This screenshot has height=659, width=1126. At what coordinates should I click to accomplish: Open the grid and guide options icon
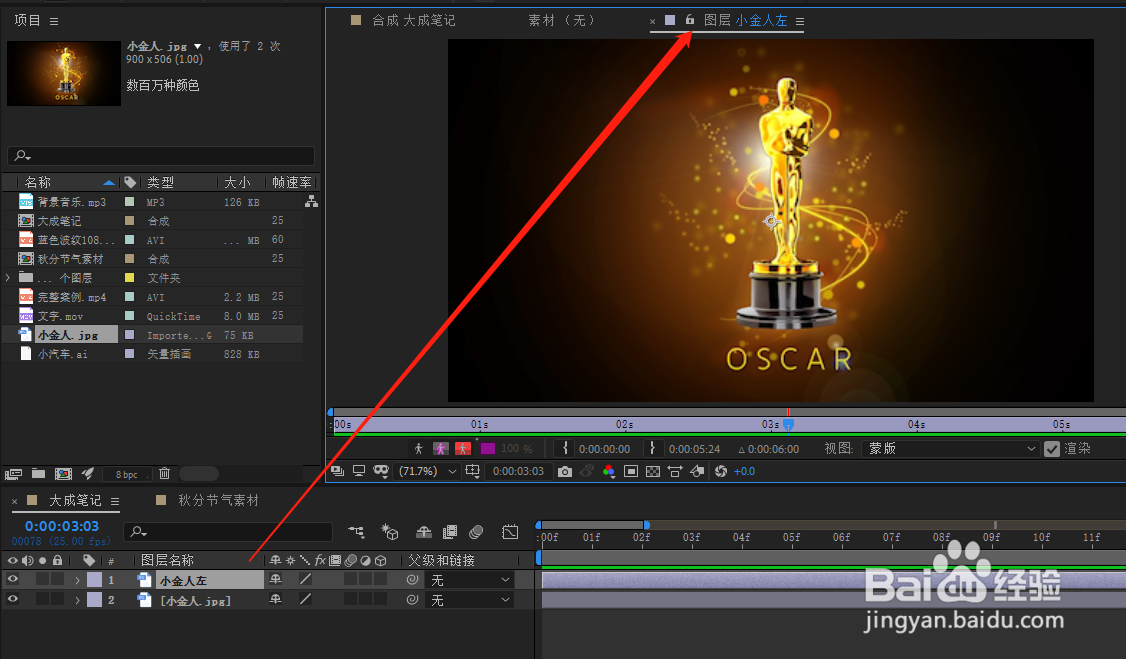point(473,471)
